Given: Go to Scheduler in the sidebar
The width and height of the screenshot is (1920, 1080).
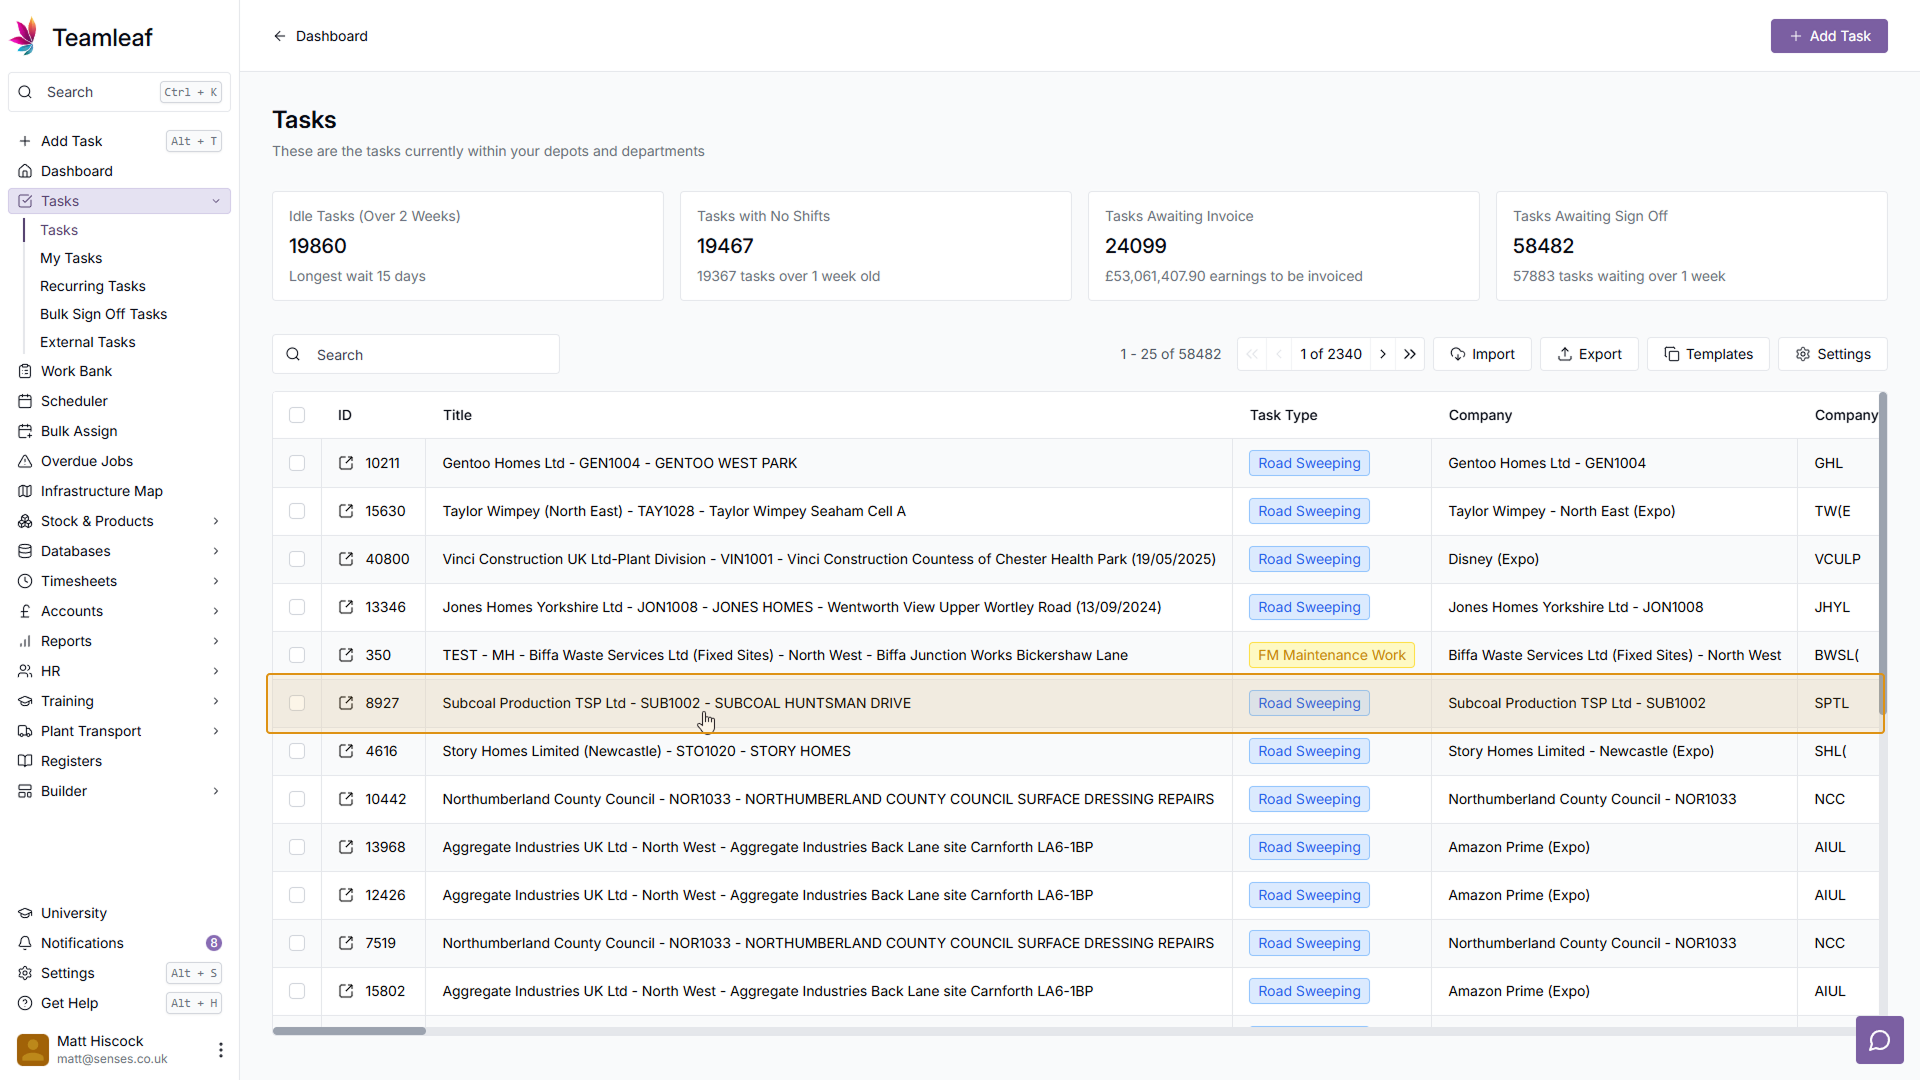Looking at the screenshot, I should [x=74, y=401].
